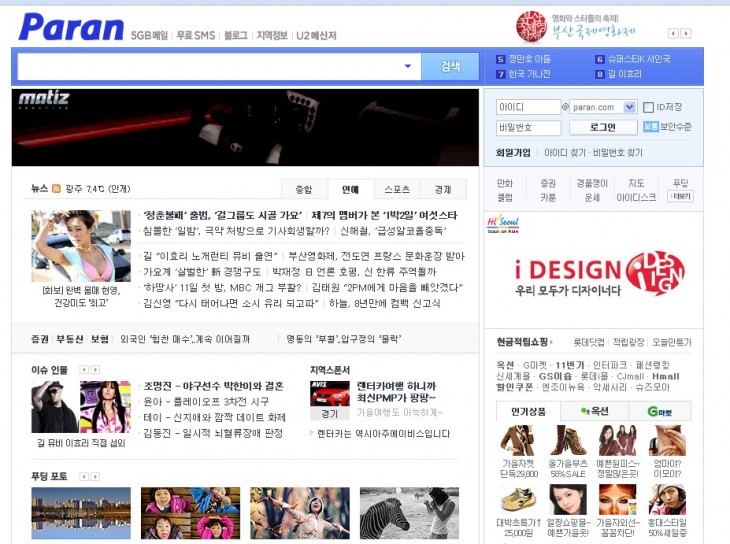
Task: Expand more services with 더보기 button
Action: pyautogui.click(x=681, y=197)
